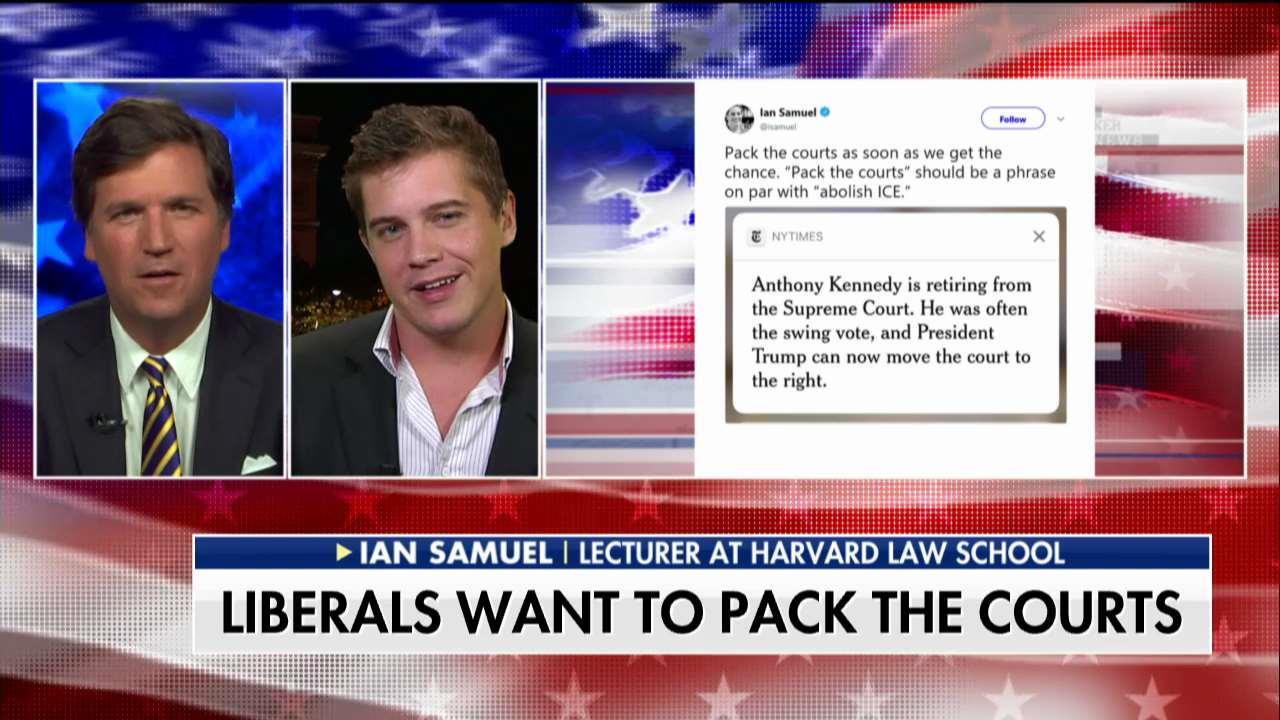Select the NYTIMES source label
Viewport: 1280px width, 720px height.
coord(797,237)
